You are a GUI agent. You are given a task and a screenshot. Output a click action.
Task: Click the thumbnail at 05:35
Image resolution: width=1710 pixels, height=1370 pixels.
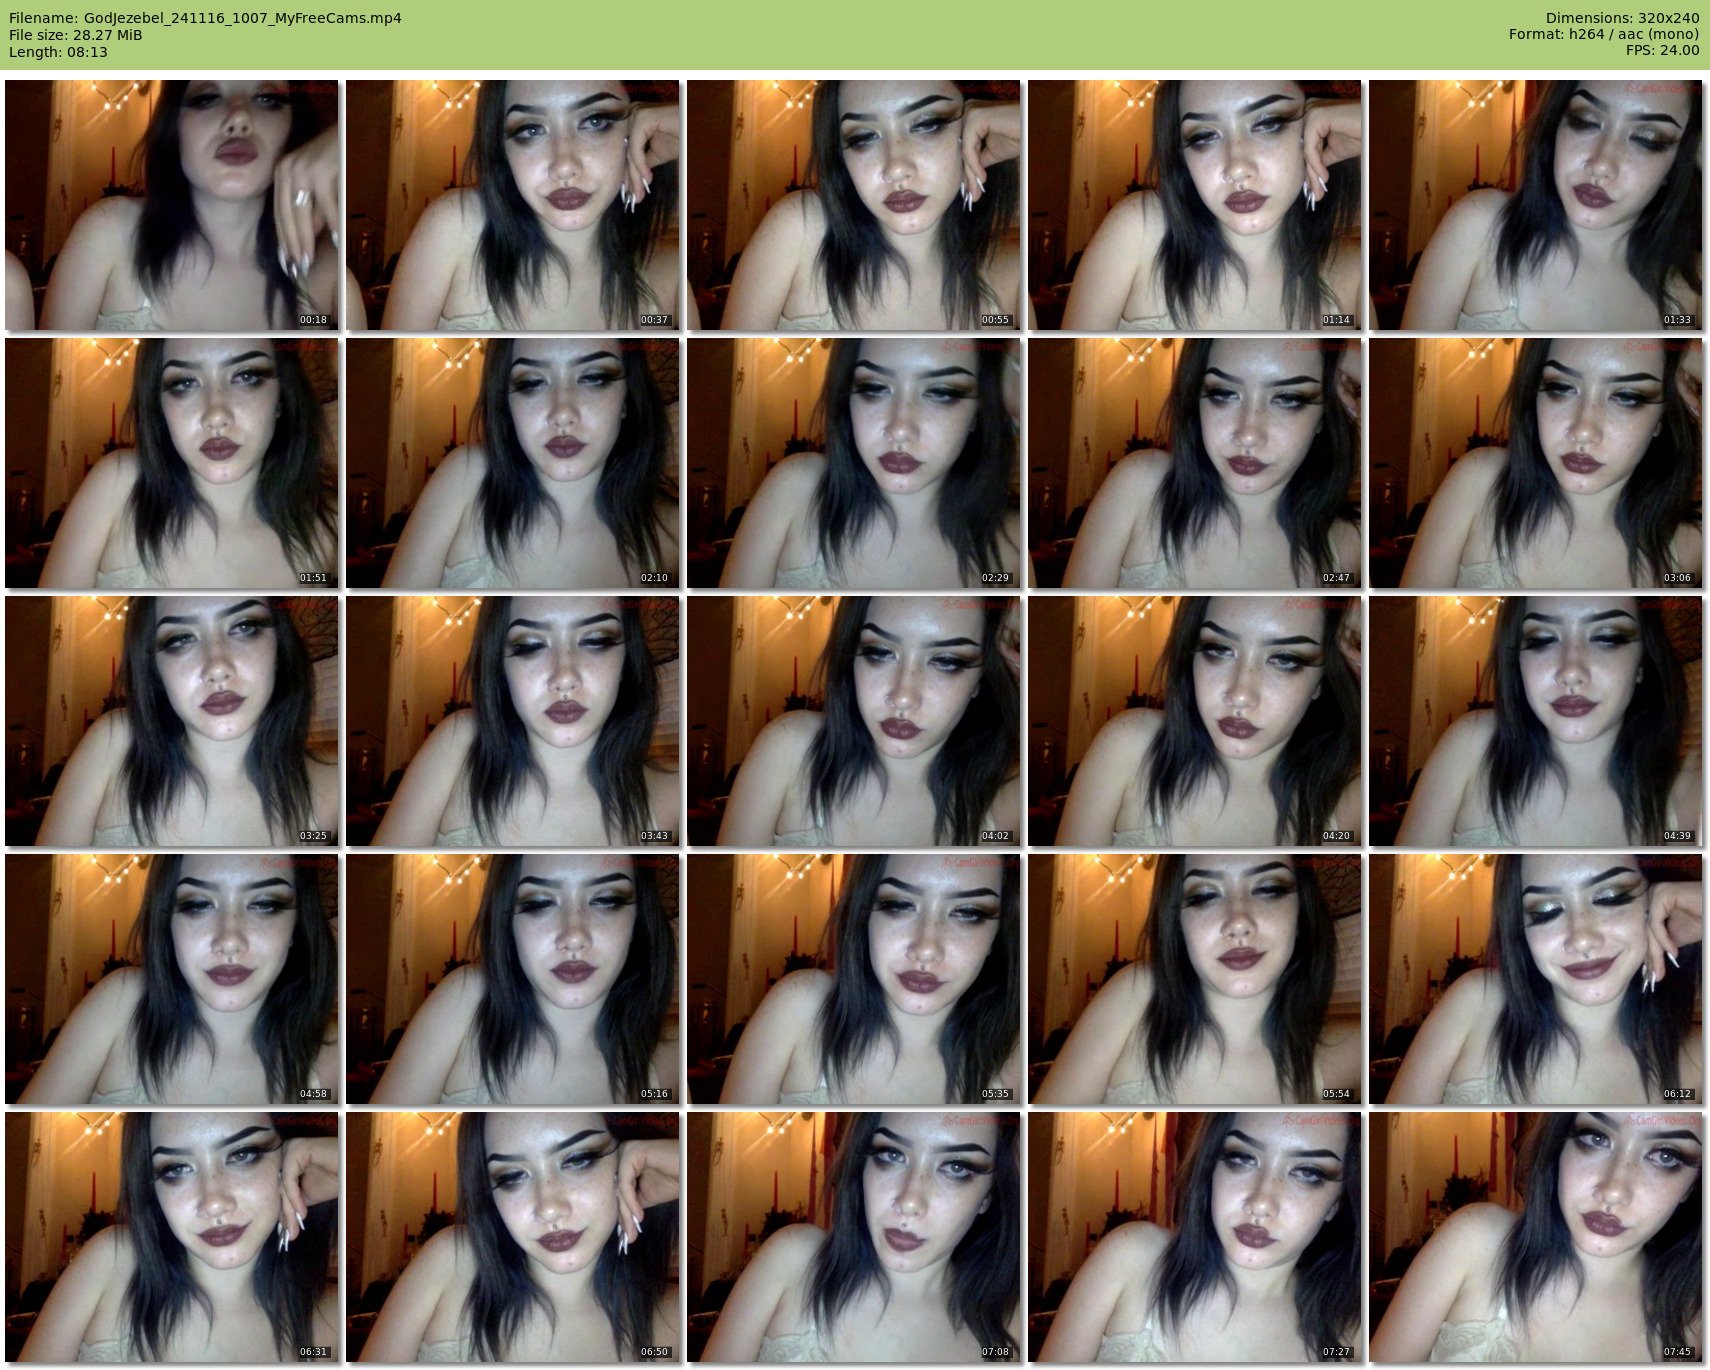click(x=853, y=979)
